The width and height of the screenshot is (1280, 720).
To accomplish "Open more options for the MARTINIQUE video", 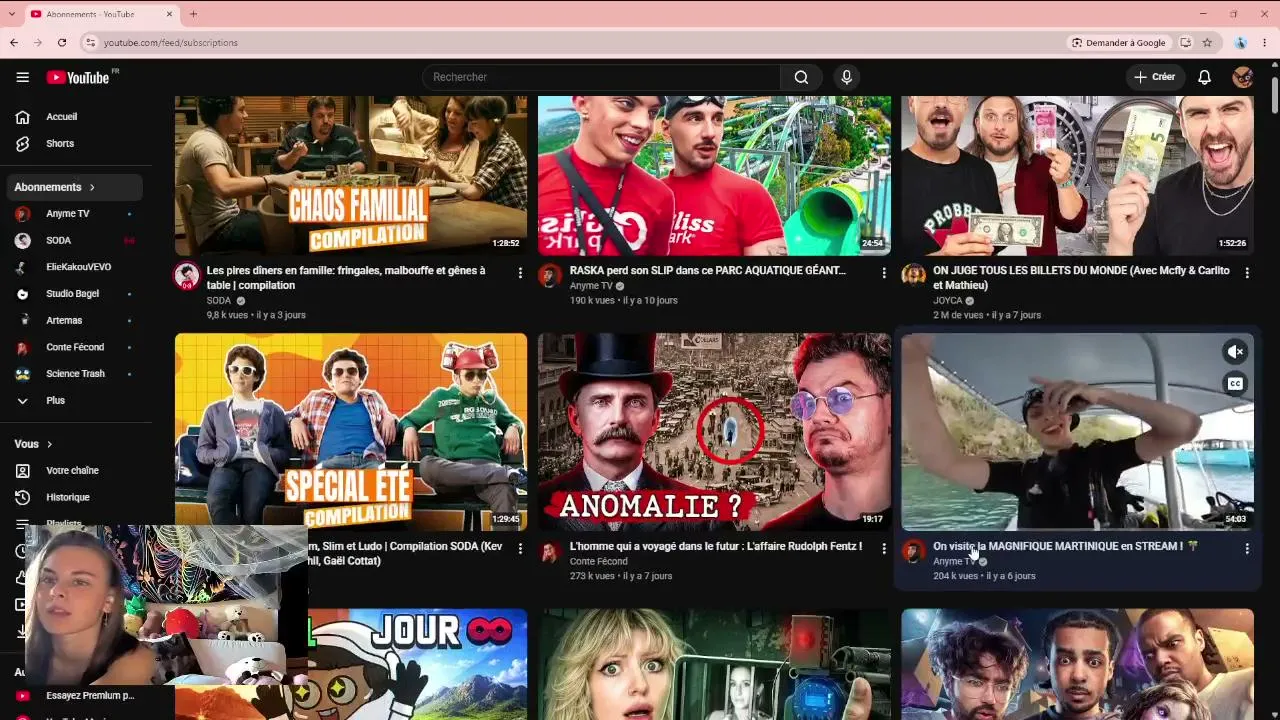I will (1246, 548).
